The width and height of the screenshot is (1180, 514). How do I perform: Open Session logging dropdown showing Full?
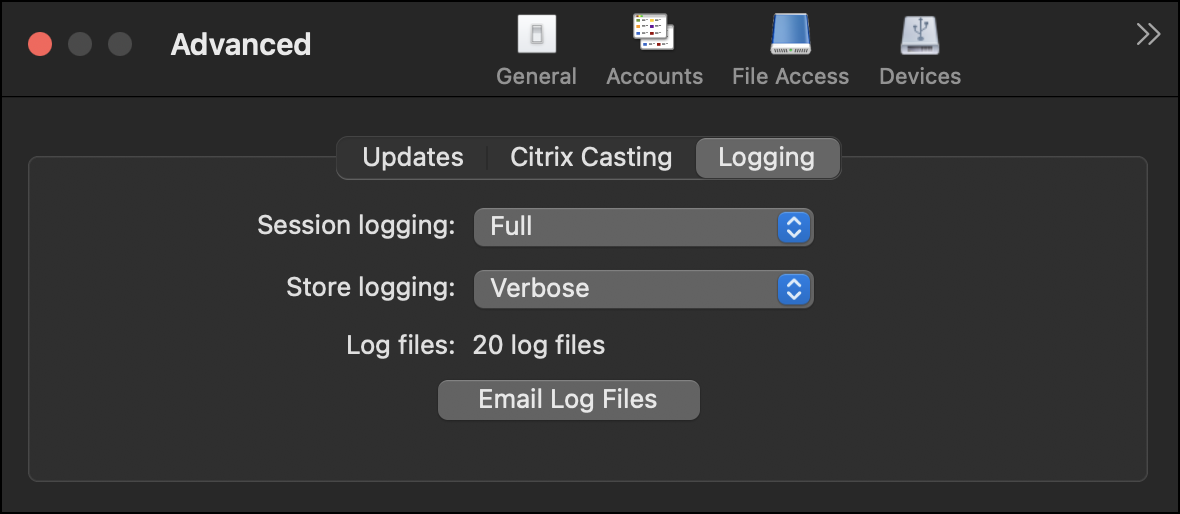click(643, 227)
